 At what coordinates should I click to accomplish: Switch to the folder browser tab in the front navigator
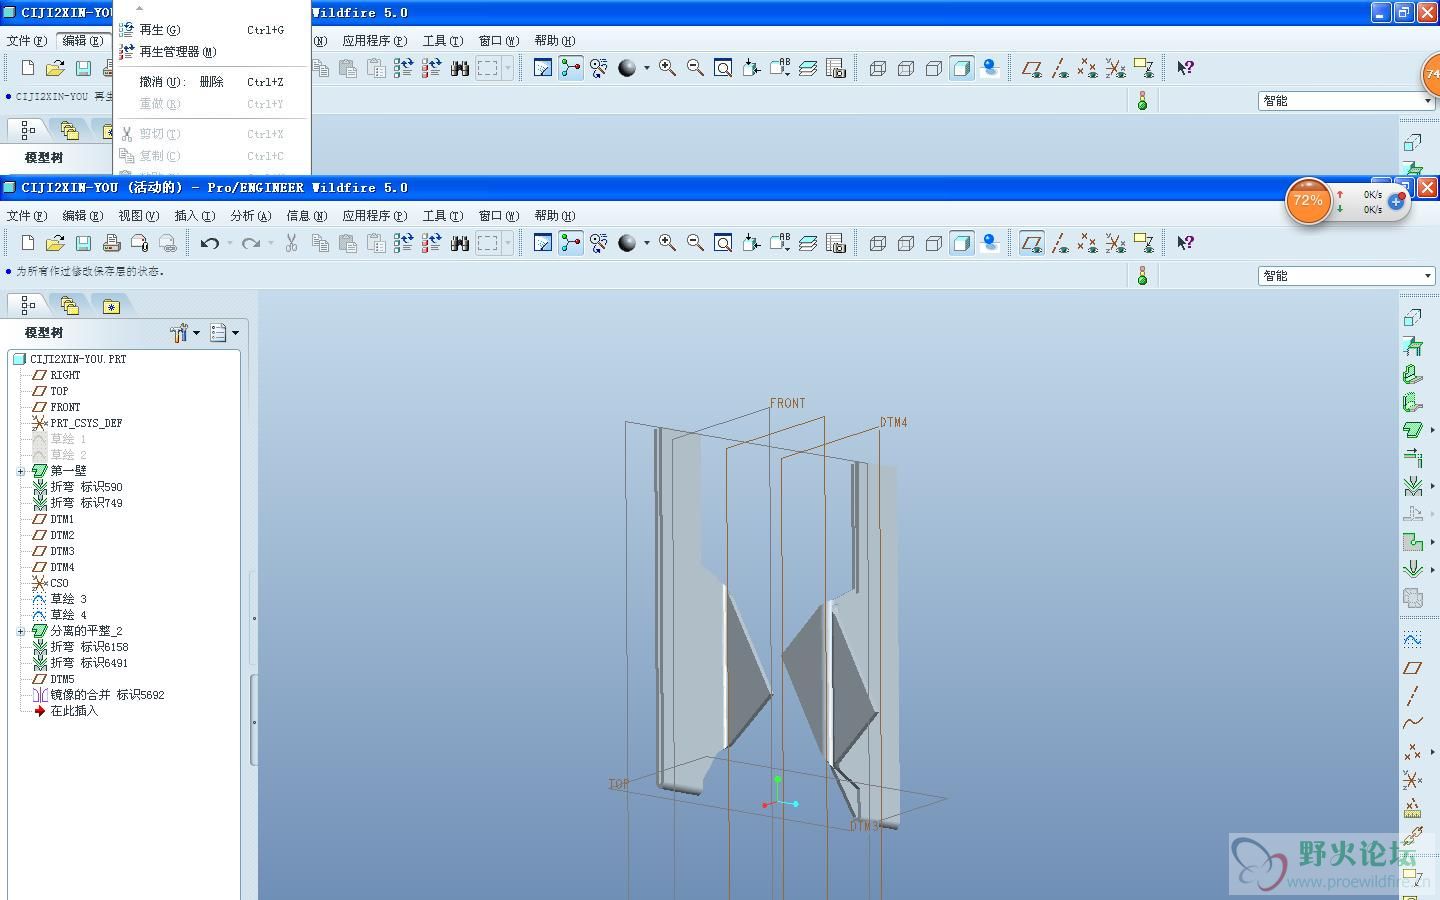point(69,306)
